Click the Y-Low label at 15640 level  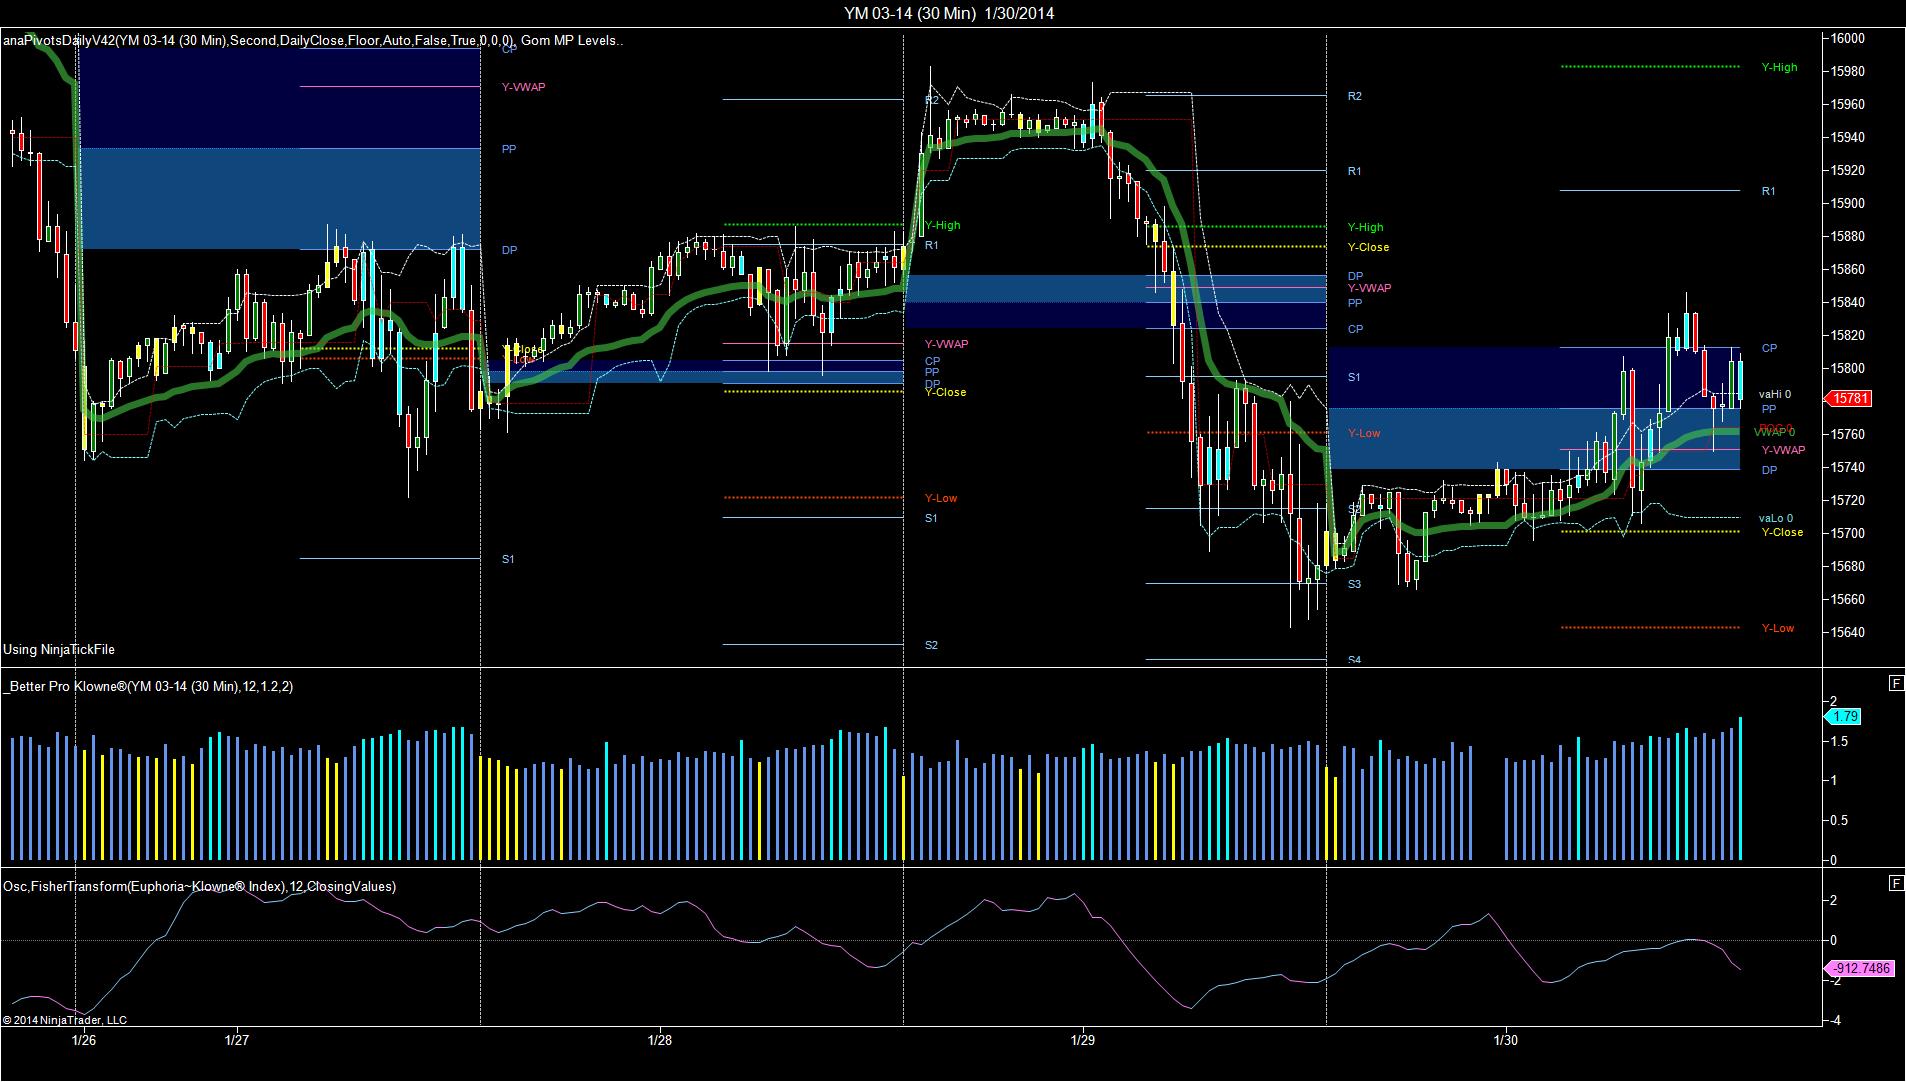(1778, 629)
